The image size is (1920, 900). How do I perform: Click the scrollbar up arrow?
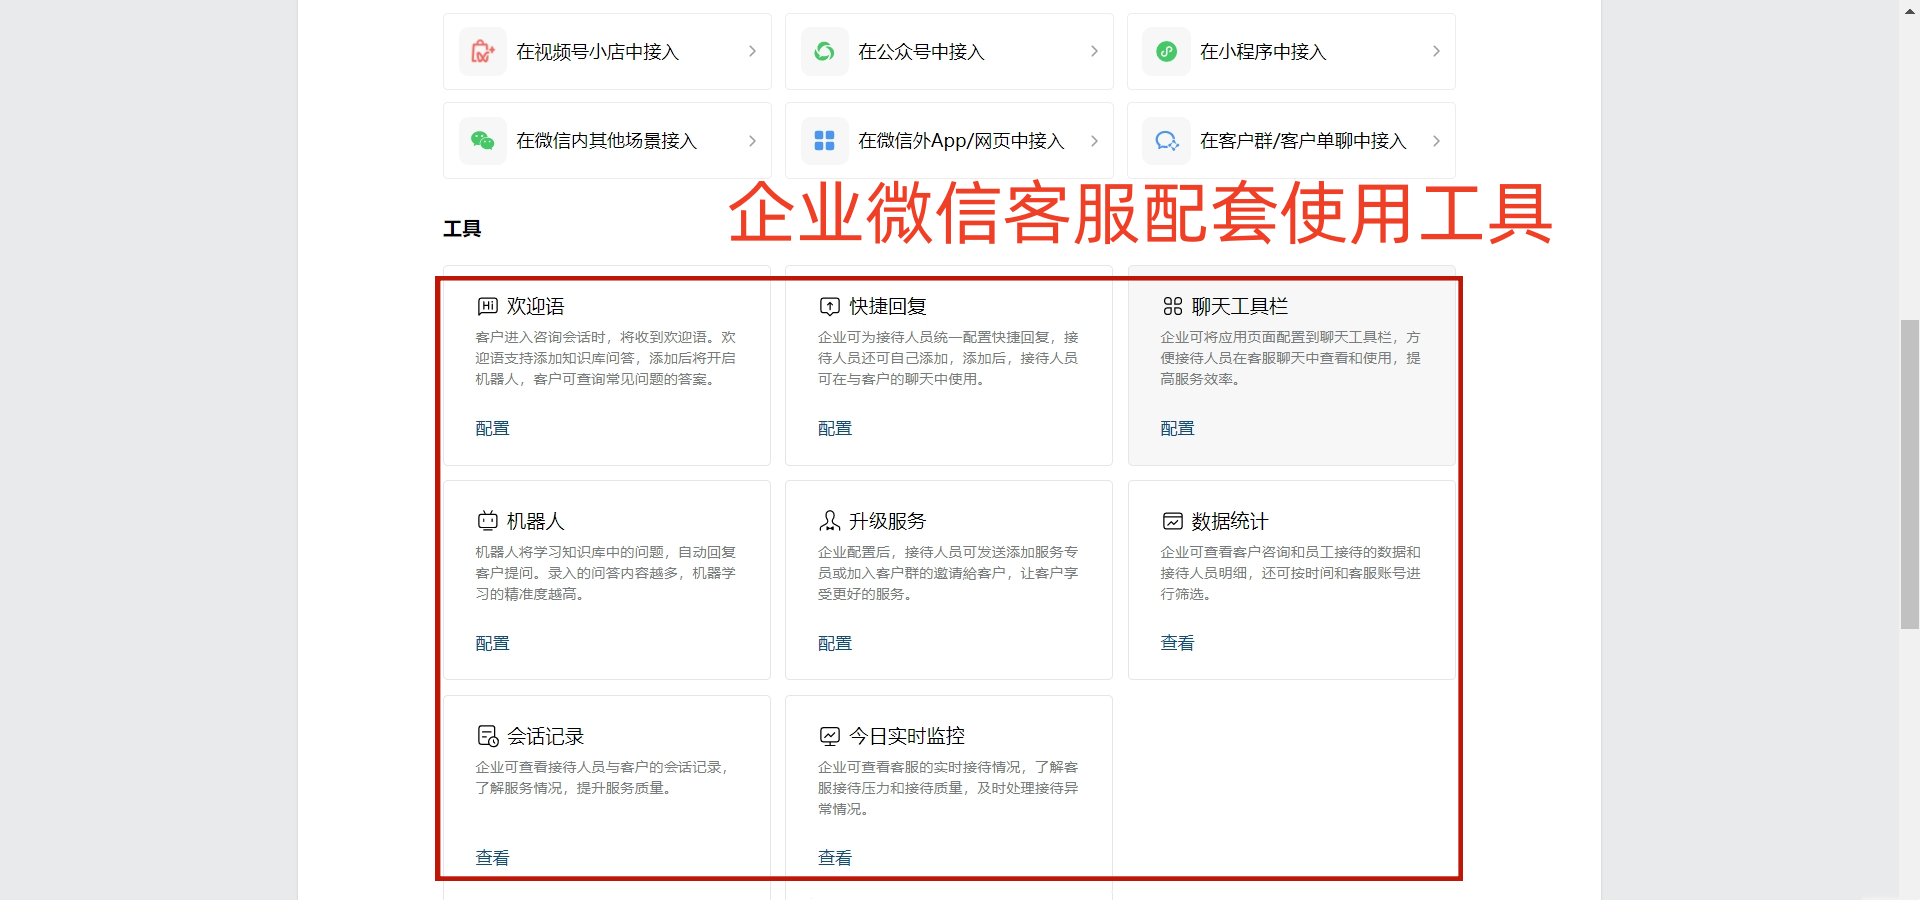(1910, 10)
